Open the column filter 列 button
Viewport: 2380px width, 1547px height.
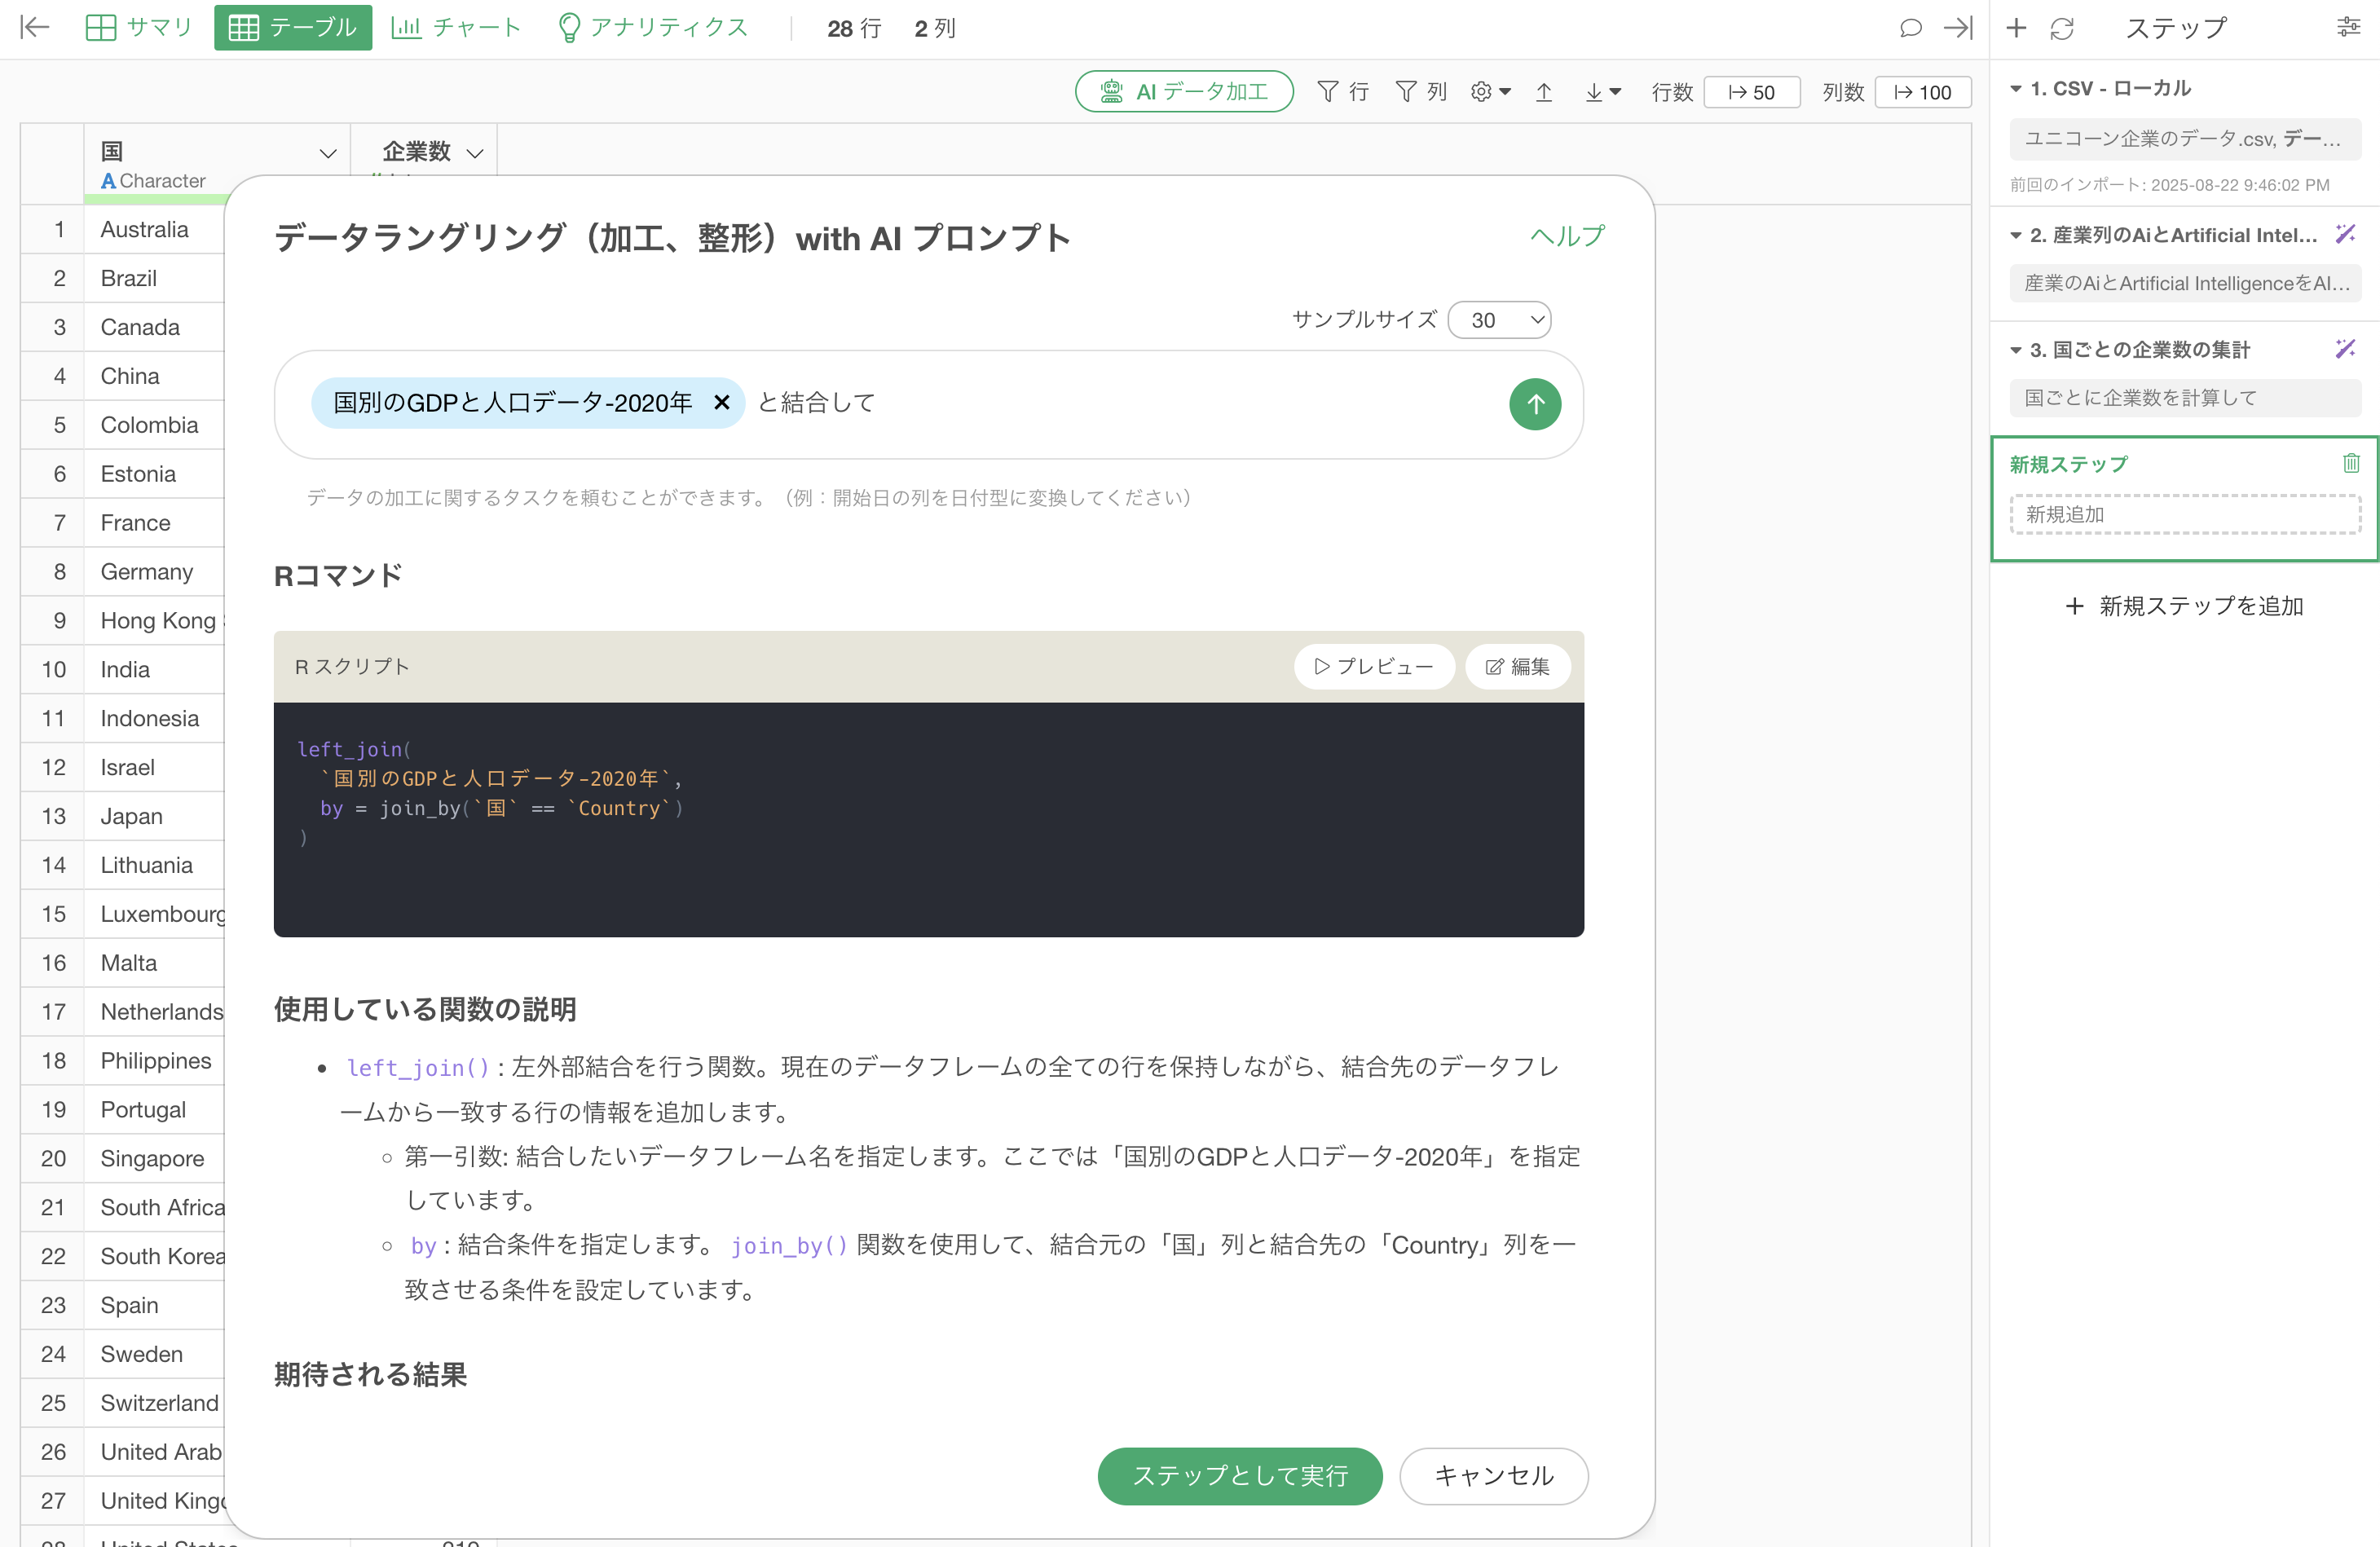[x=1420, y=91]
